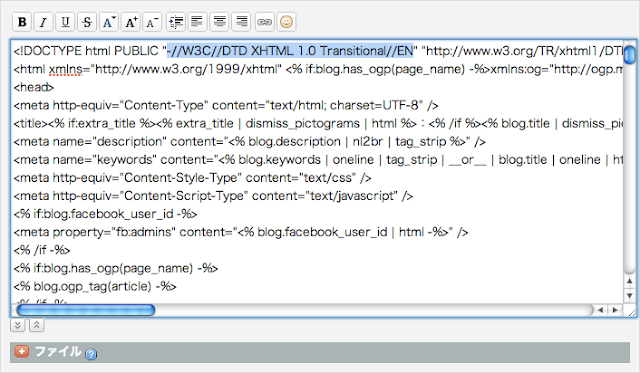Align text right

click(241, 22)
